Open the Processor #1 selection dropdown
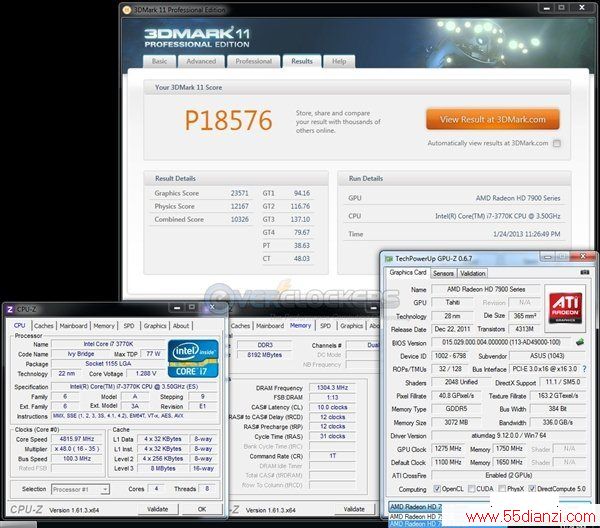The width and height of the screenshot is (600, 528). (80, 489)
